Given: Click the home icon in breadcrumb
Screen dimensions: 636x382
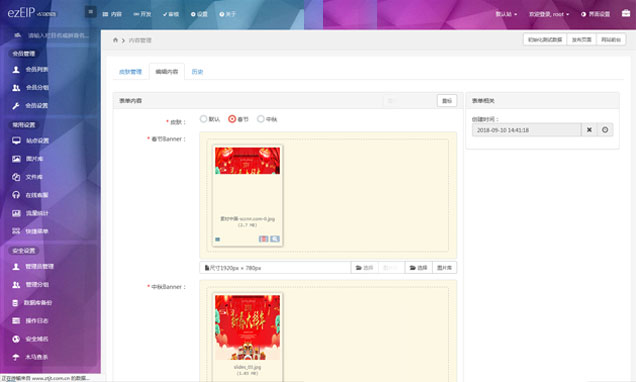Looking at the screenshot, I should click(115, 40).
